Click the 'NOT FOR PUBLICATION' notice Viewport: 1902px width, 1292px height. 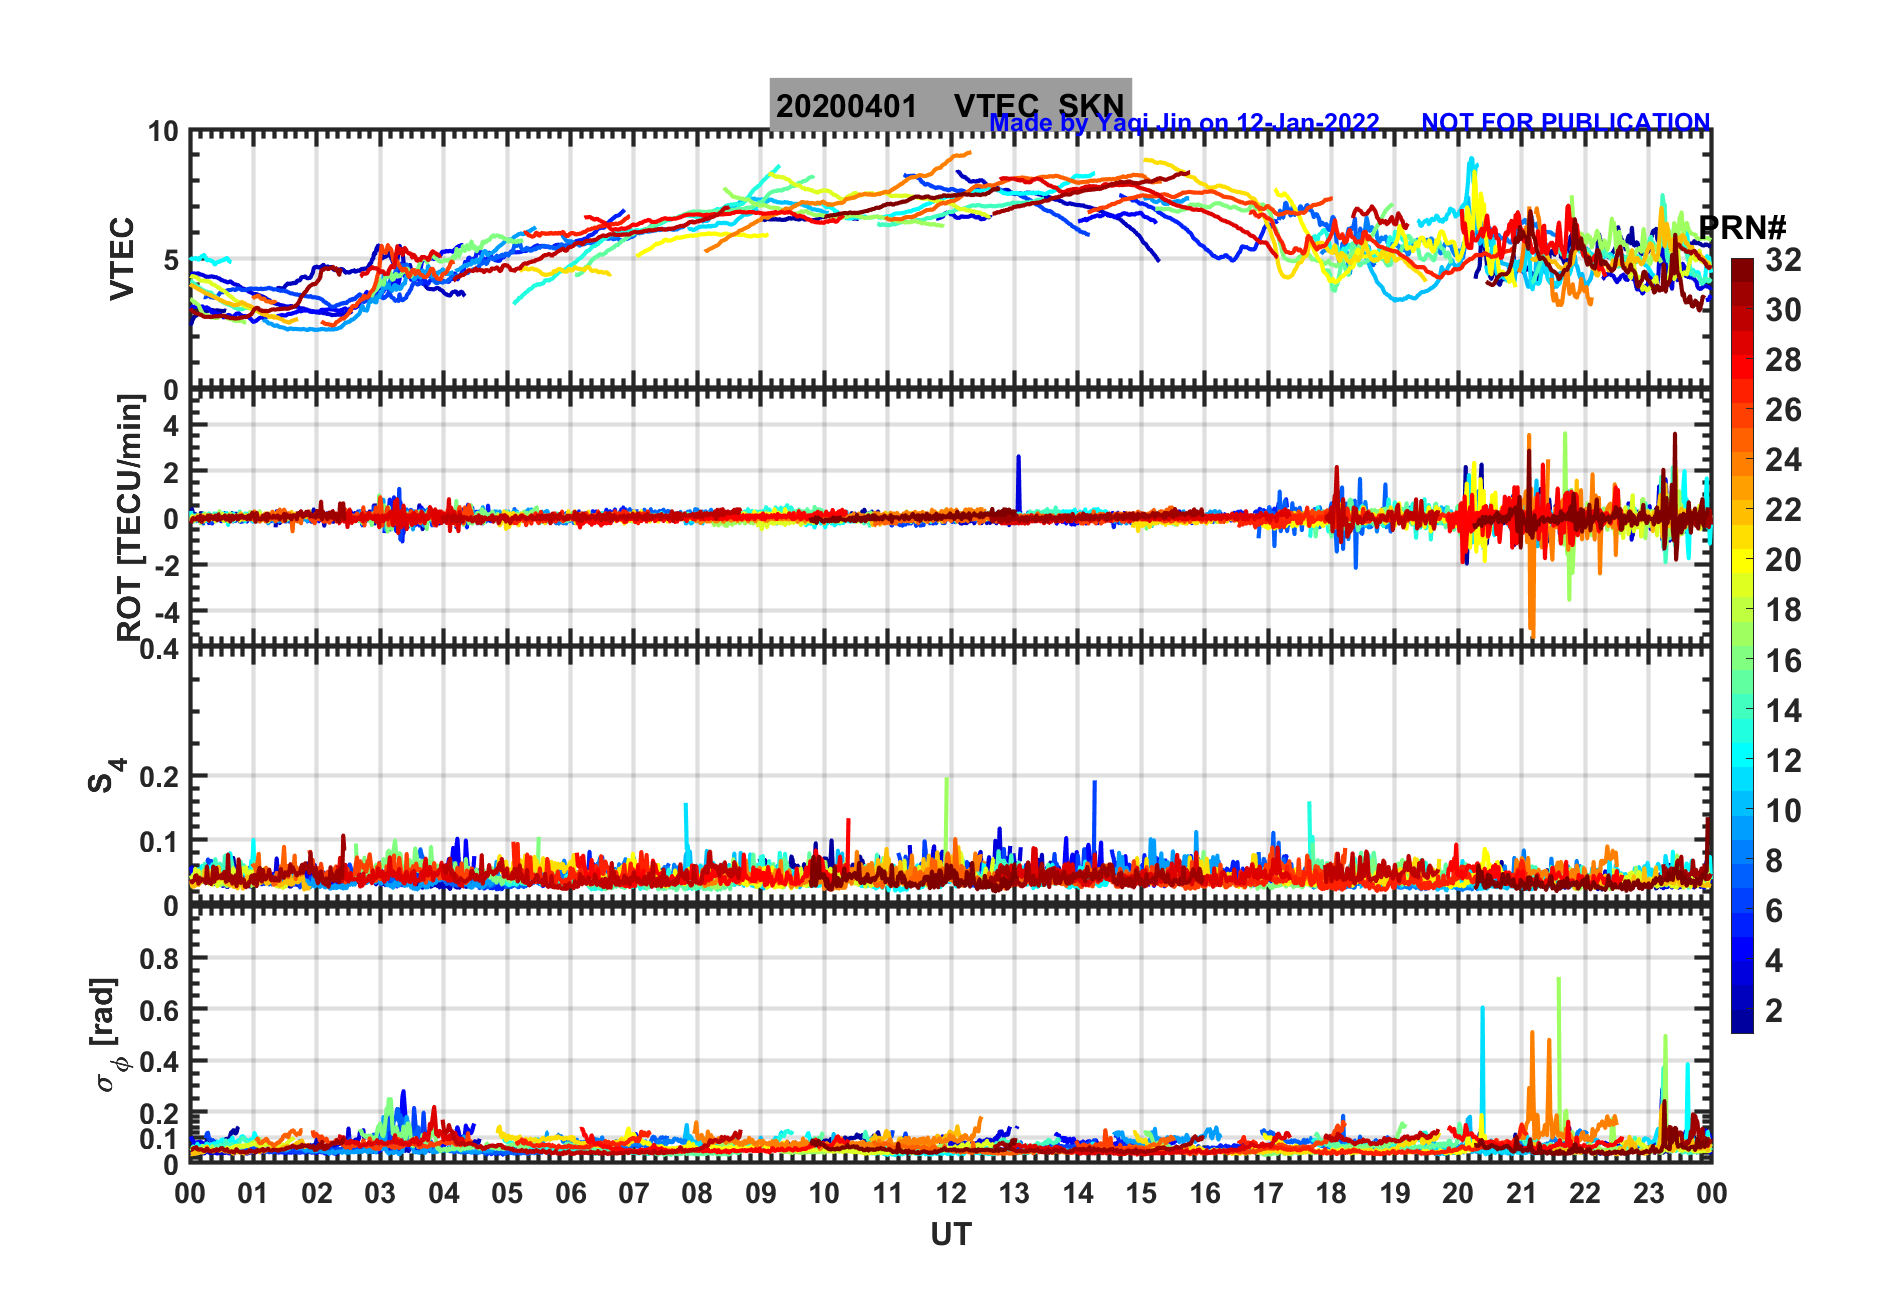click(1566, 122)
